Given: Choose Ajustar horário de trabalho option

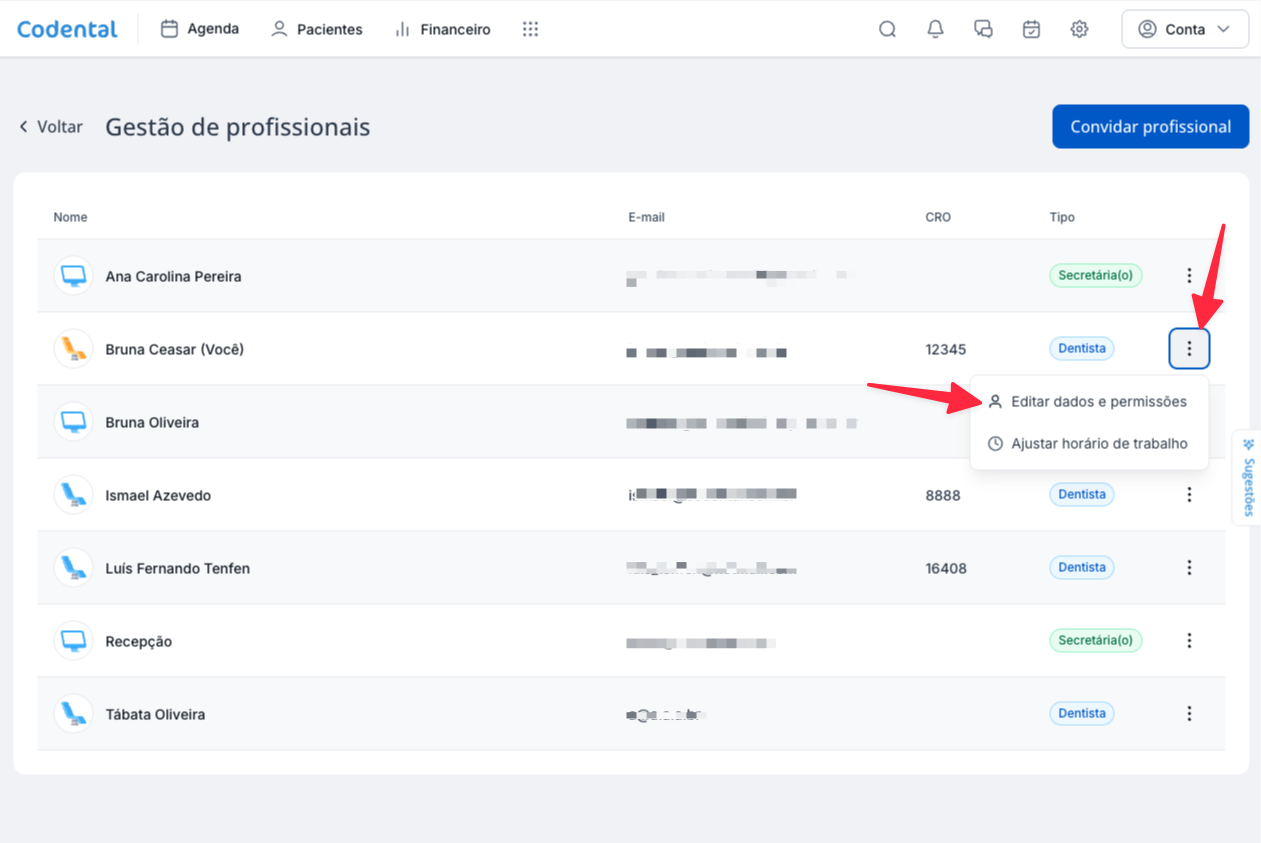Looking at the screenshot, I should tap(1088, 443).
